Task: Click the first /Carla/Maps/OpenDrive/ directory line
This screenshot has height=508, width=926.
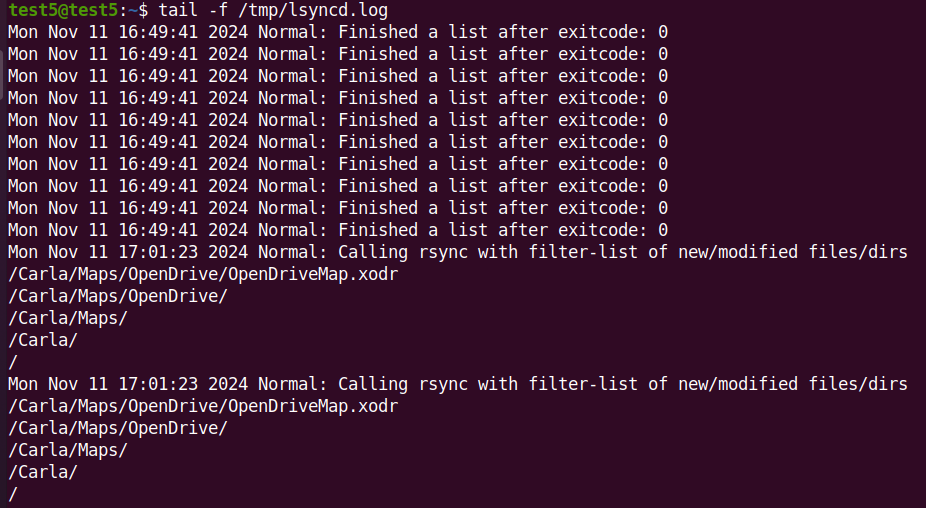Action: (x=117, y=296)
